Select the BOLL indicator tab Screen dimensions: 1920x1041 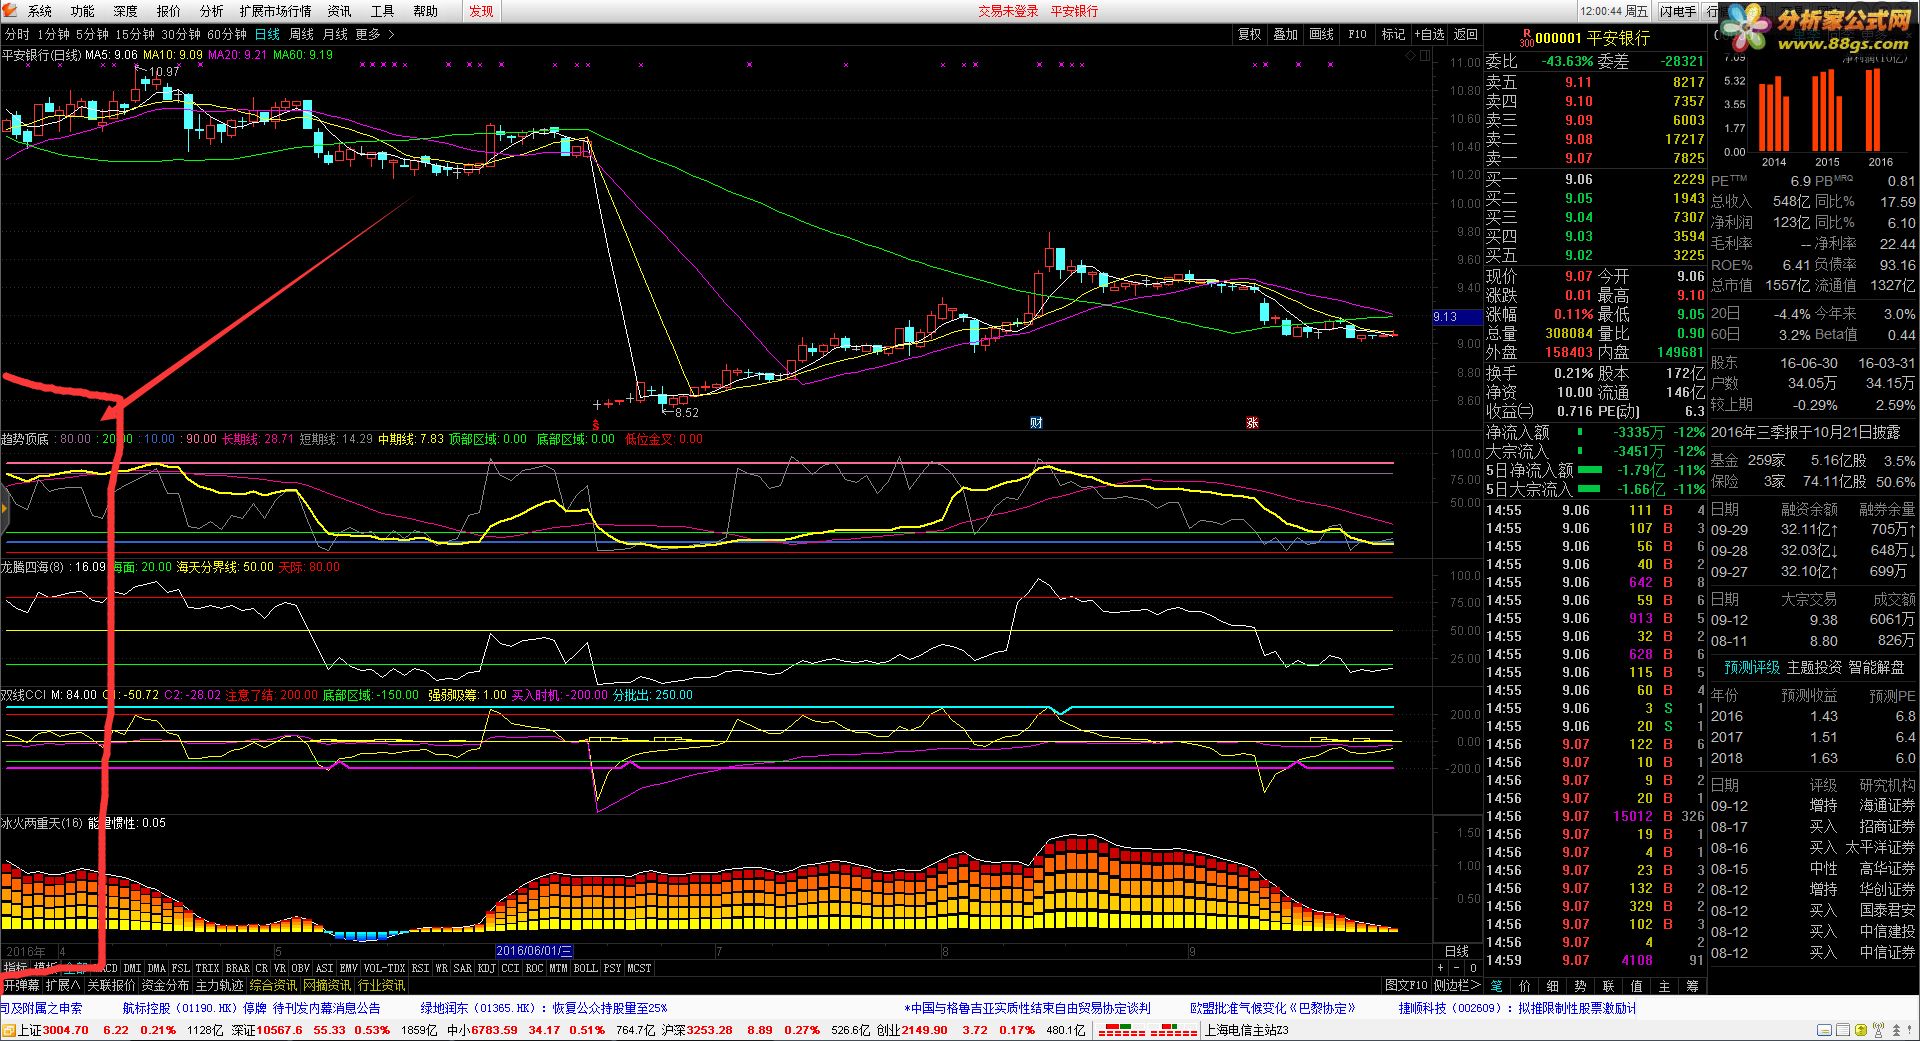[x=586, y=968]
